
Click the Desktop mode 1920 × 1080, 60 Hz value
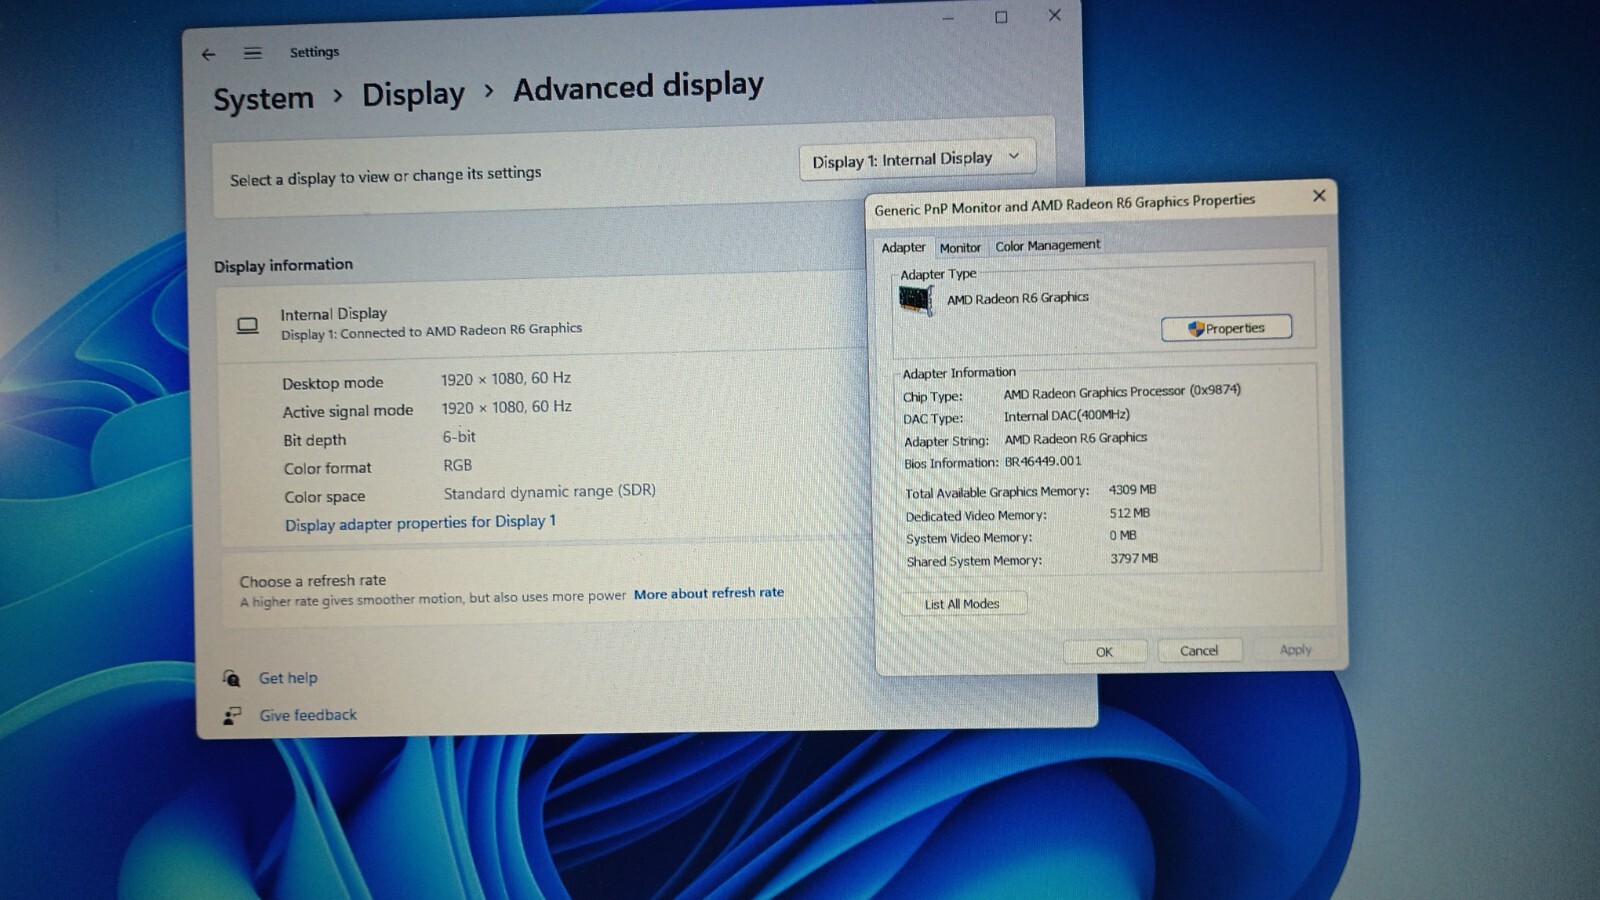tap(506, 379)
